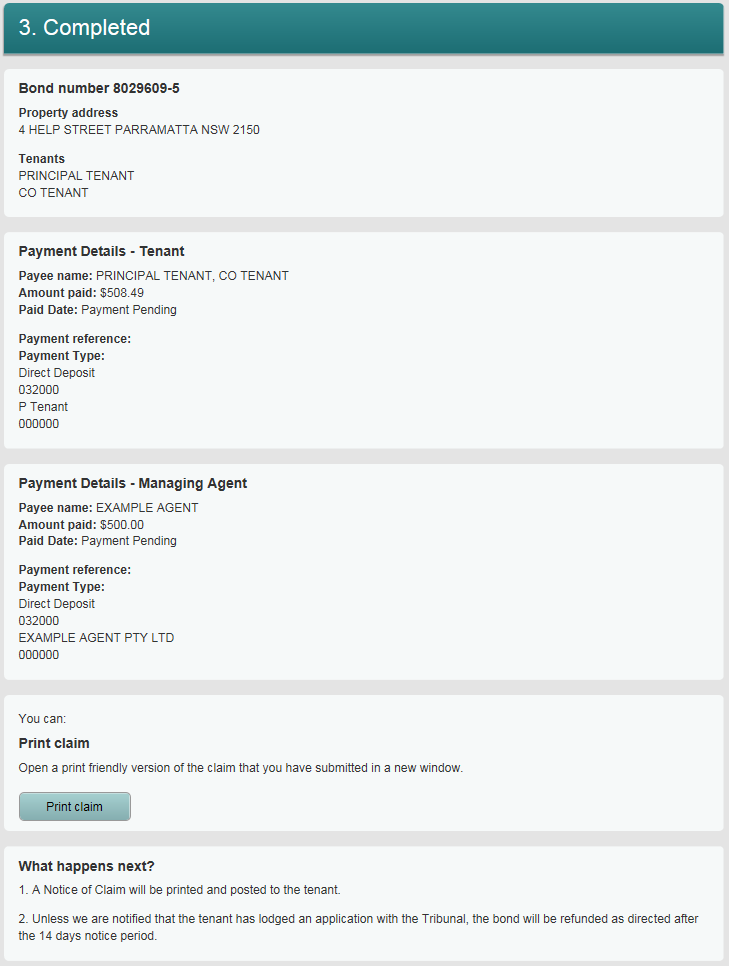Click the property address text
This screenshot has height=966, width=729.
point(139,129)
